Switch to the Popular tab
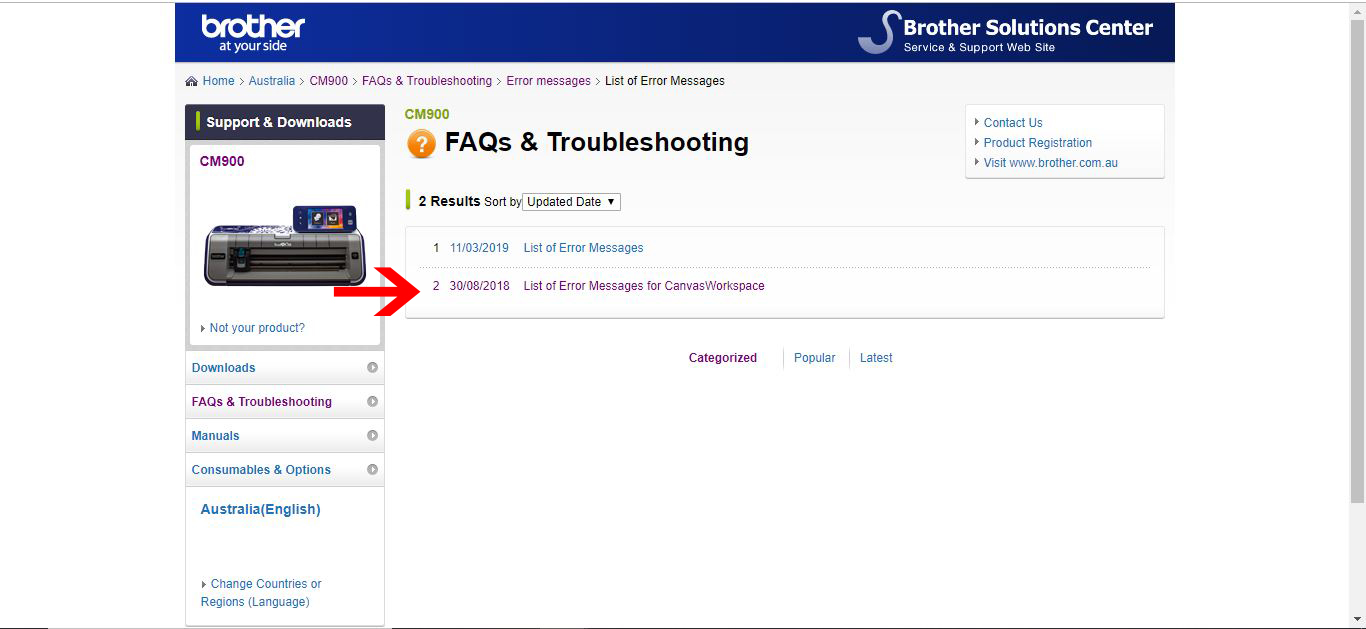Screen dimensions: 1366x629 click(x=814, y=358)
